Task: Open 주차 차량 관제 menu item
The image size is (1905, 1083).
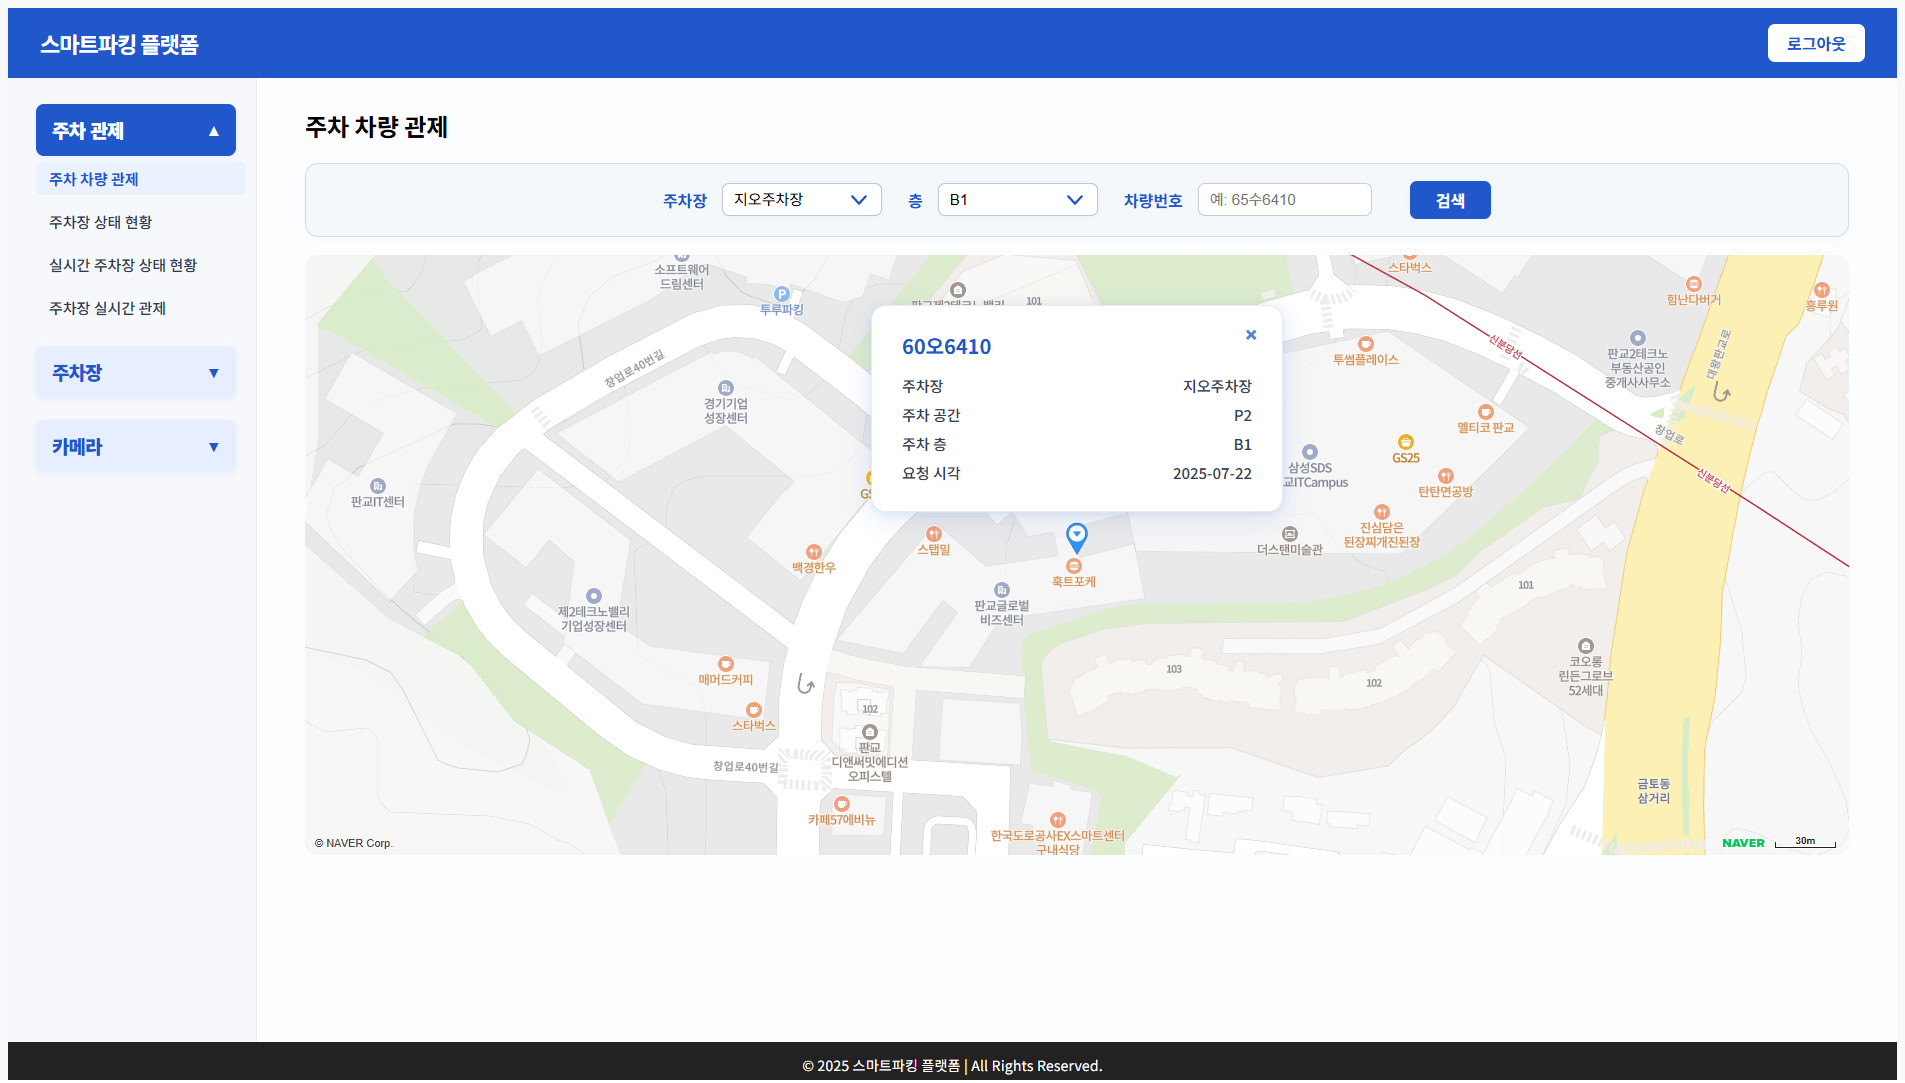Action: coord(140,179)
